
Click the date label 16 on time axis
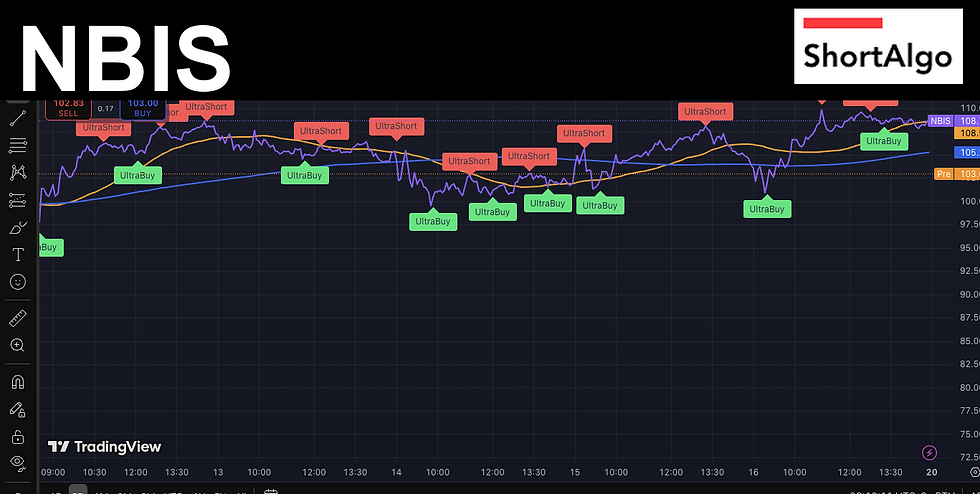[753, 472]
